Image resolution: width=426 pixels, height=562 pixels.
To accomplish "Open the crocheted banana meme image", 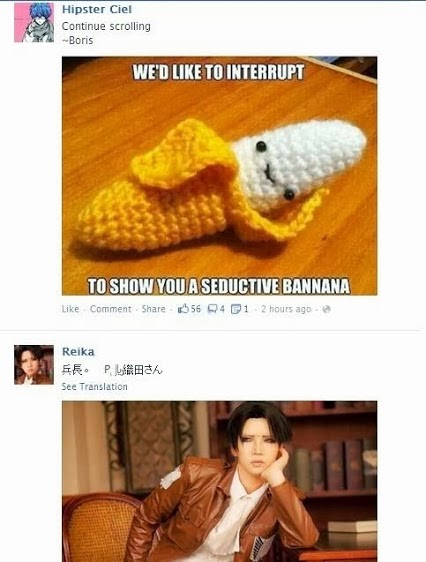I will [219, 176].
